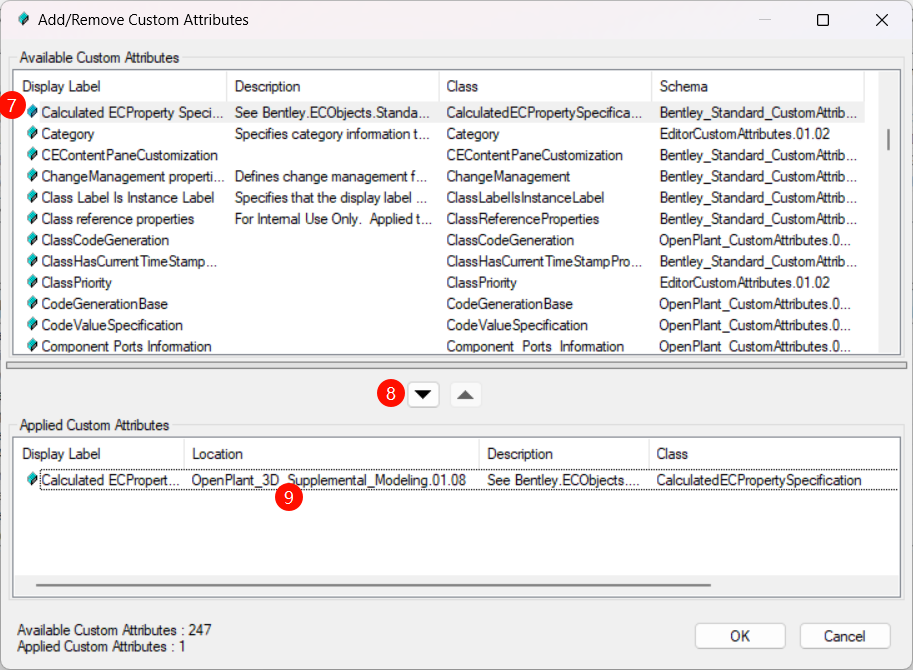This screenshot has height=670, width=913.
Task: Close the Add/Remove Custom Attributes dialog
Action: [x=882, y=20]
